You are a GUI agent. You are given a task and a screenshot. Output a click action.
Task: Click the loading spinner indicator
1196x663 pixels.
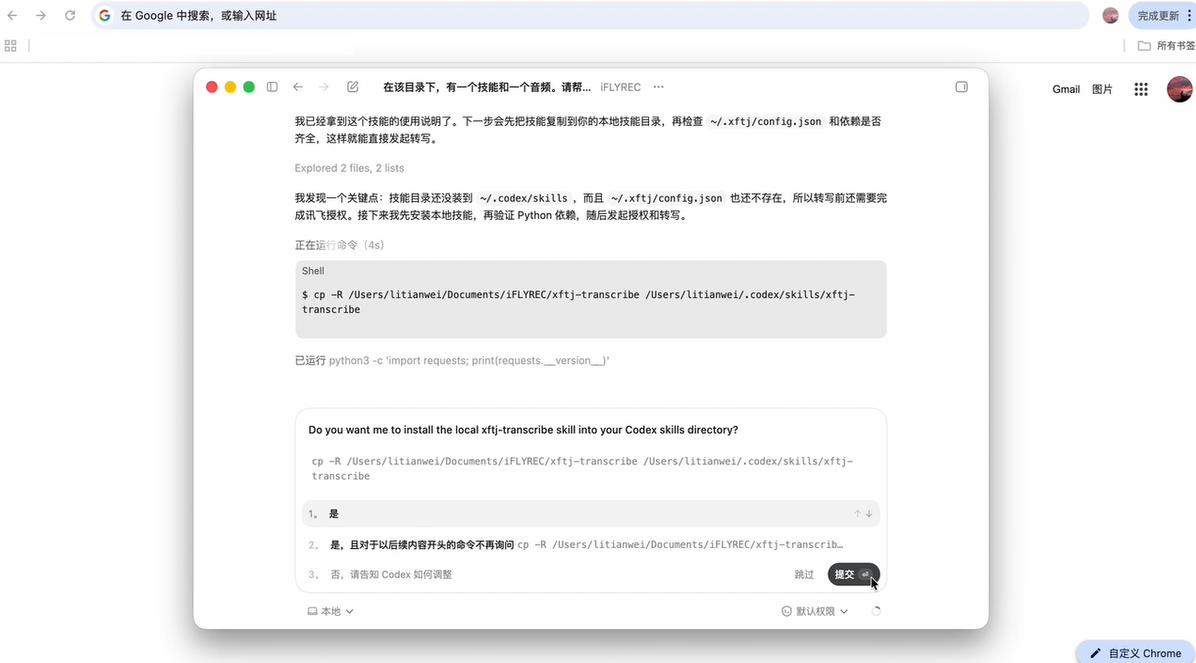point(876,611)
